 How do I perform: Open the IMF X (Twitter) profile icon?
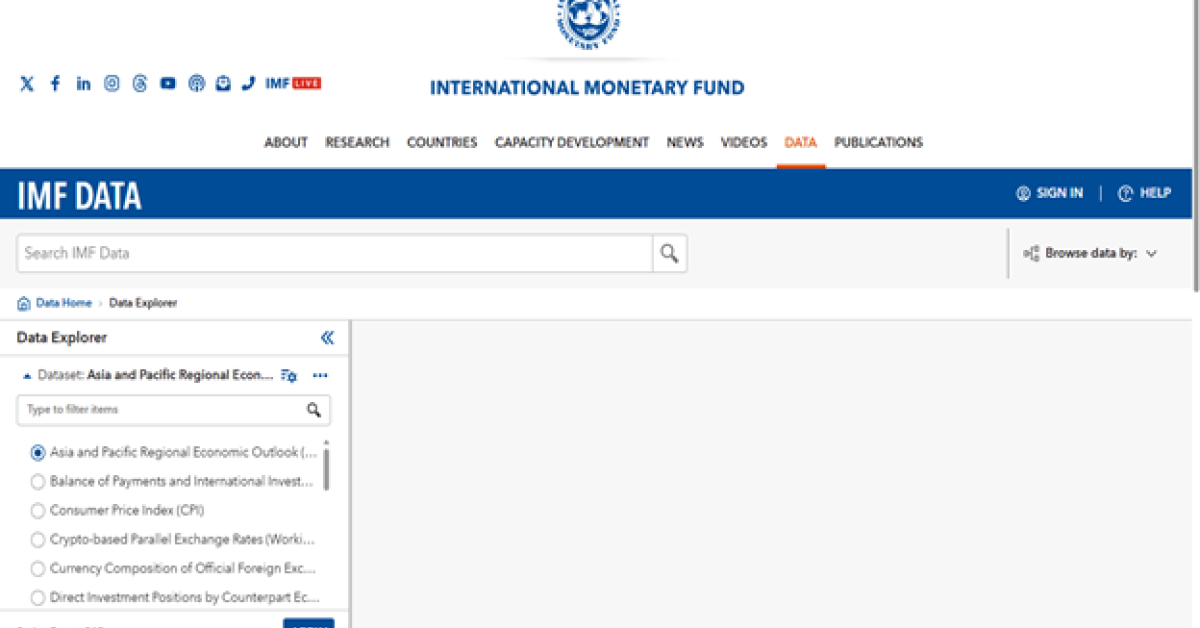click(26, 83)
